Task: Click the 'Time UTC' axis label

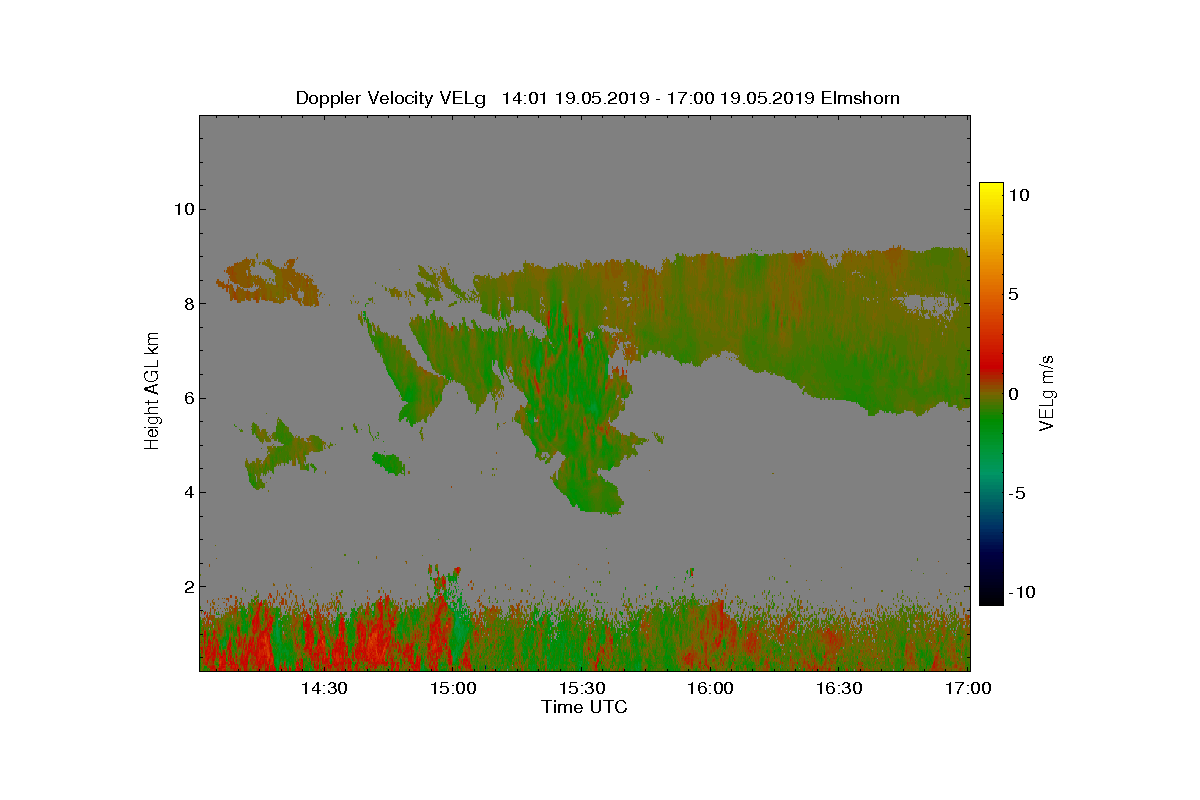Action: pos(585,707)
